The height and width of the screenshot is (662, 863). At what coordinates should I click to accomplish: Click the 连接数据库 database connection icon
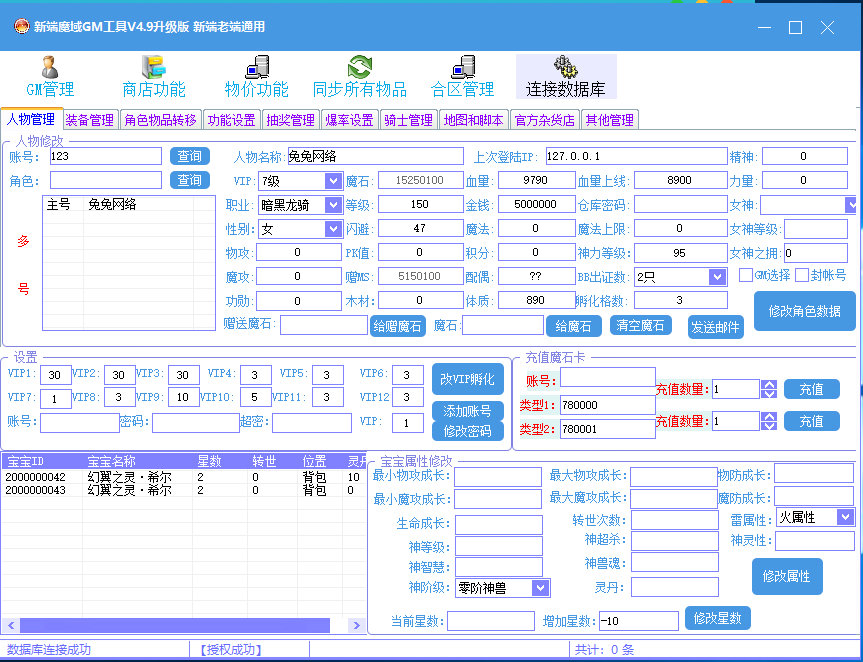pyautogui.click(x=565, y=68)
